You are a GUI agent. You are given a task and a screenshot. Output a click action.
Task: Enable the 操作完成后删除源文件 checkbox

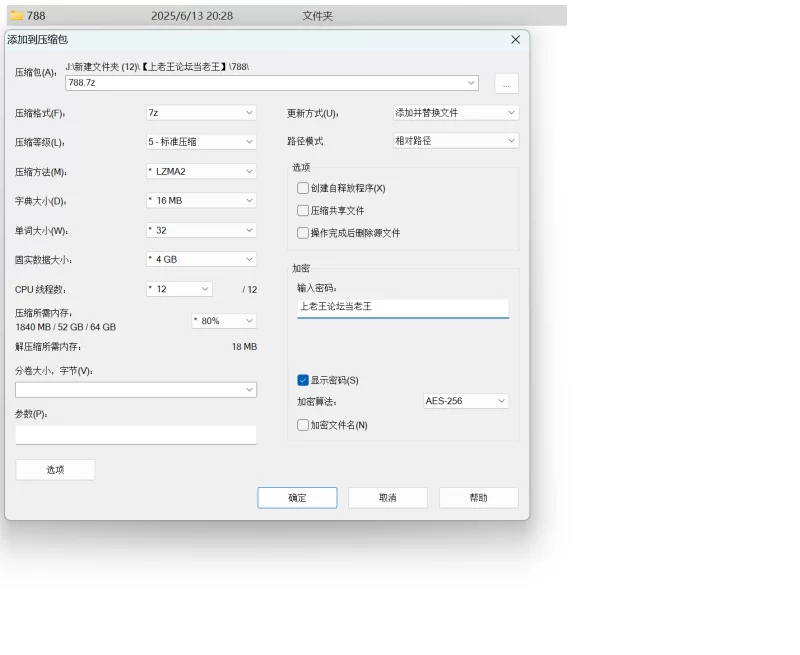(x=303, y=233)
